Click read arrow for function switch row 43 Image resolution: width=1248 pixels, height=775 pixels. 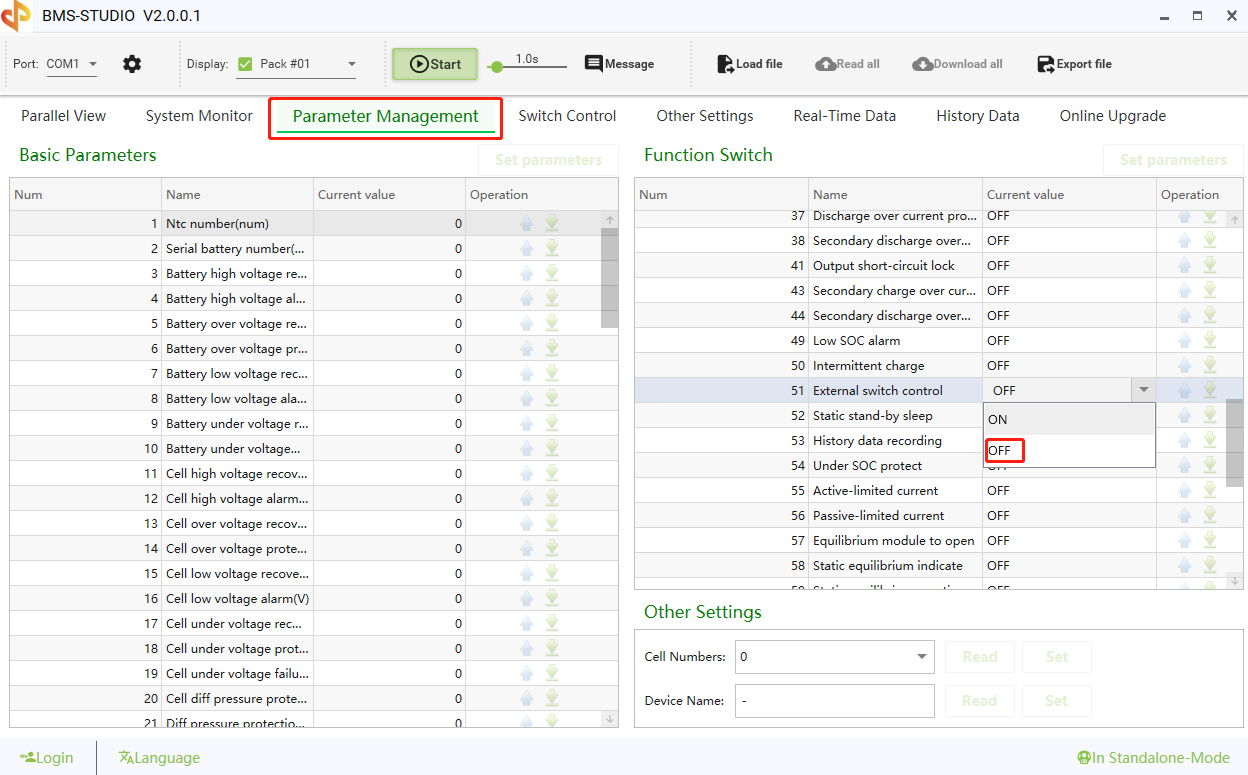[x=1185, y=290]
